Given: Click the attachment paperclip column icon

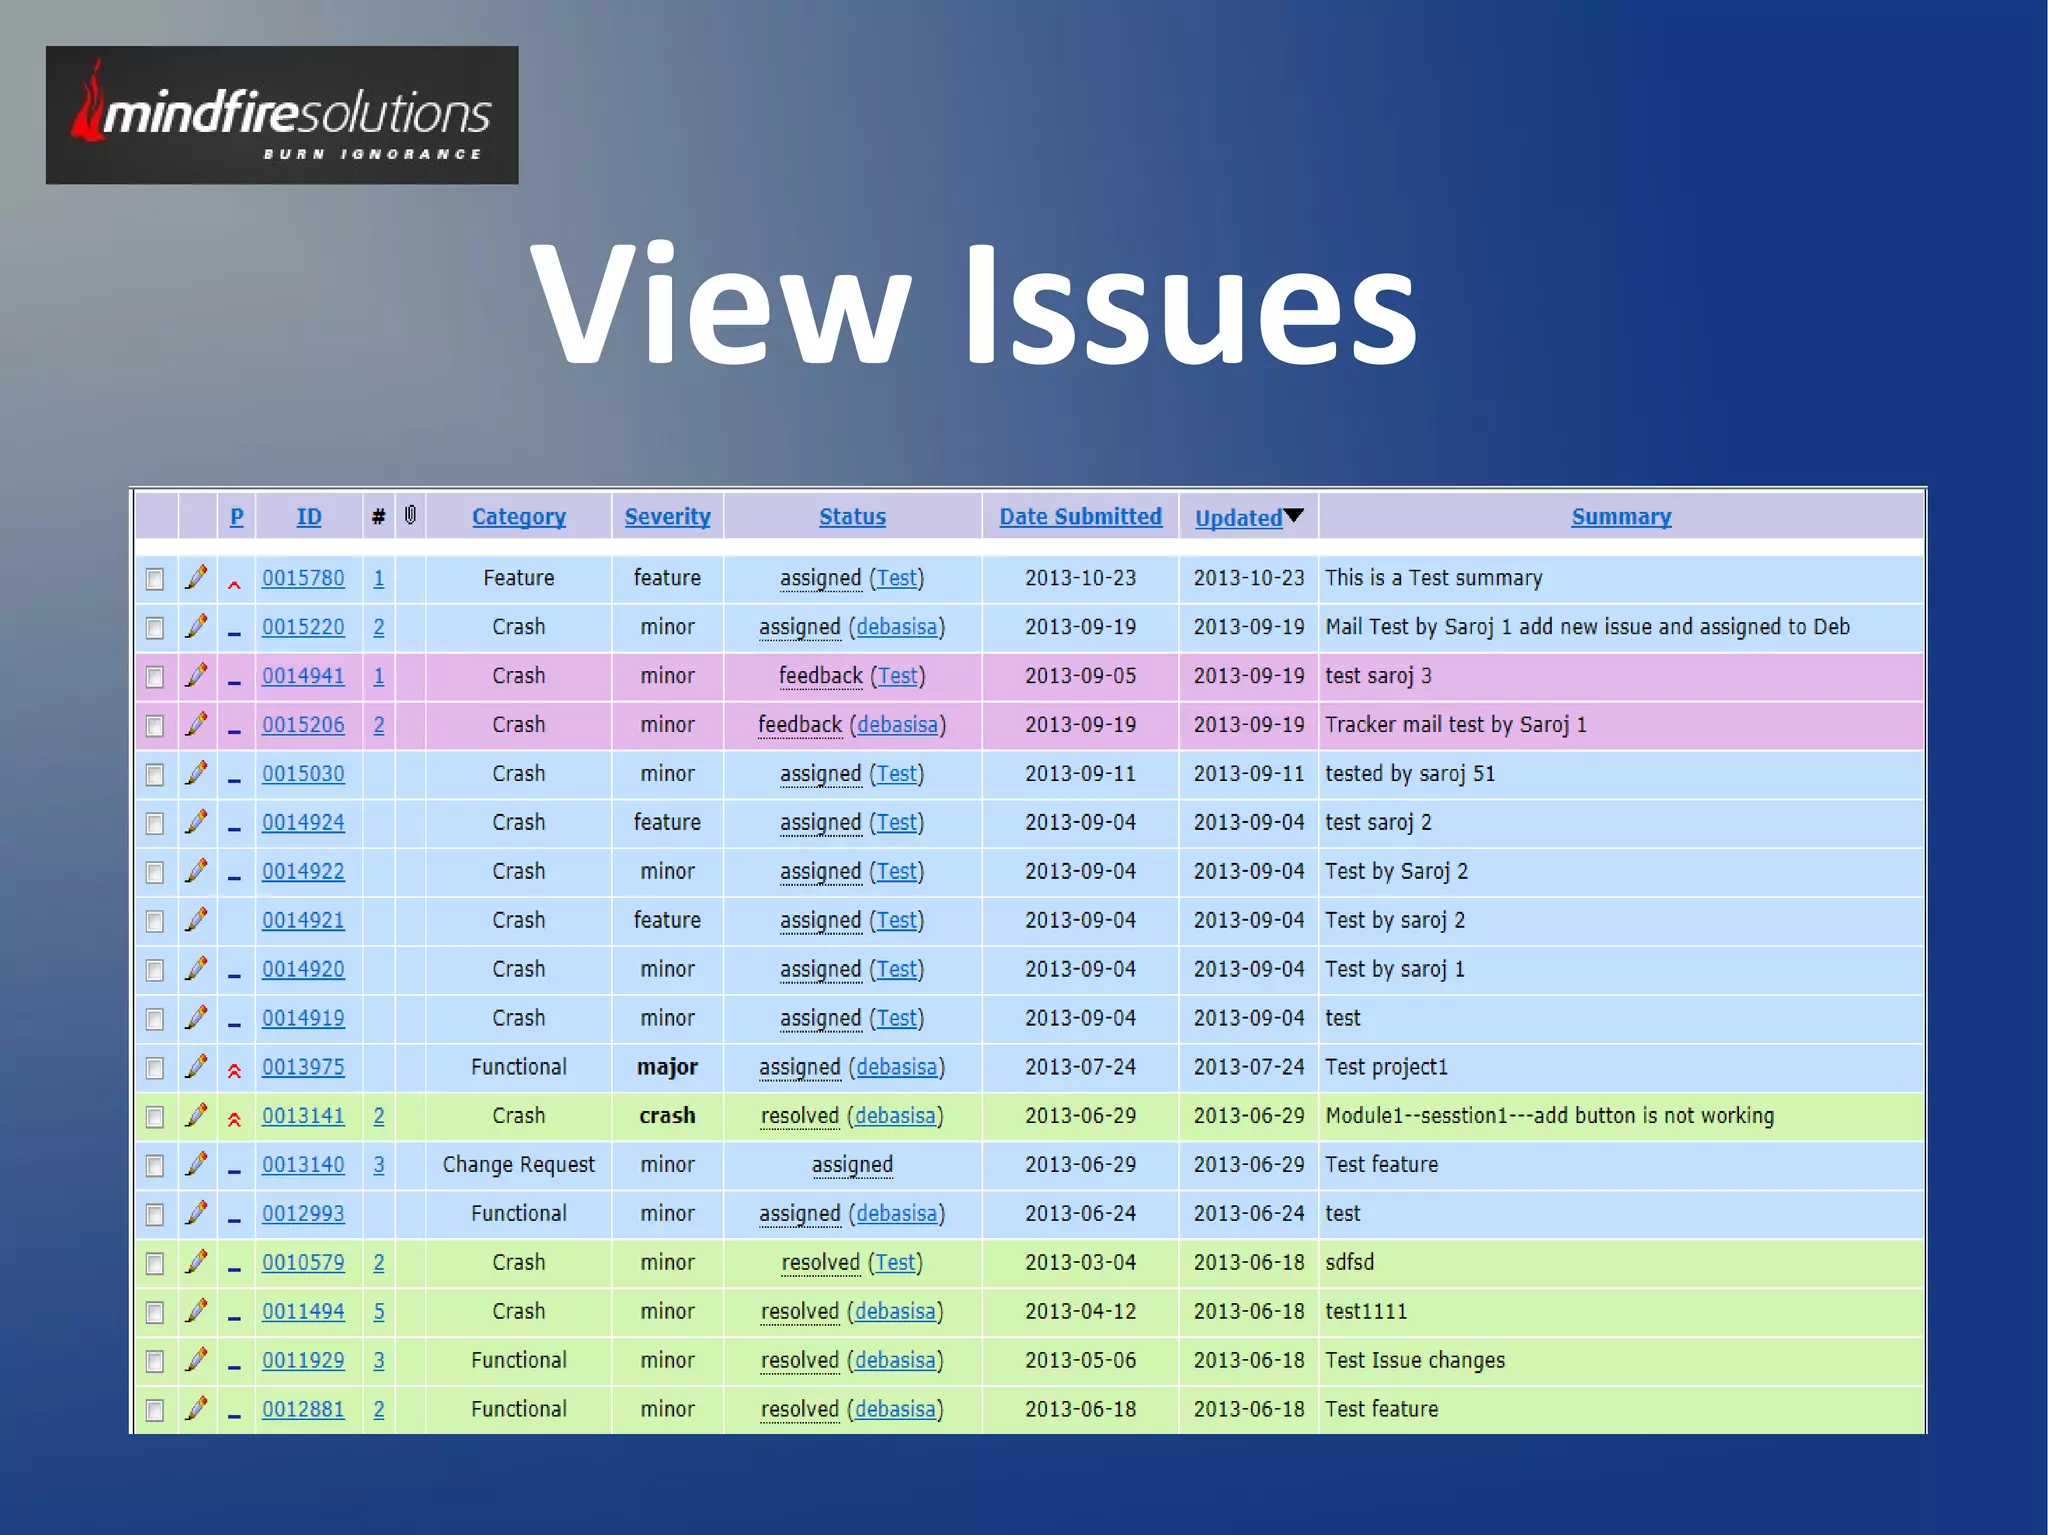Looking at the screenshot, I should (x=410, y=516).
